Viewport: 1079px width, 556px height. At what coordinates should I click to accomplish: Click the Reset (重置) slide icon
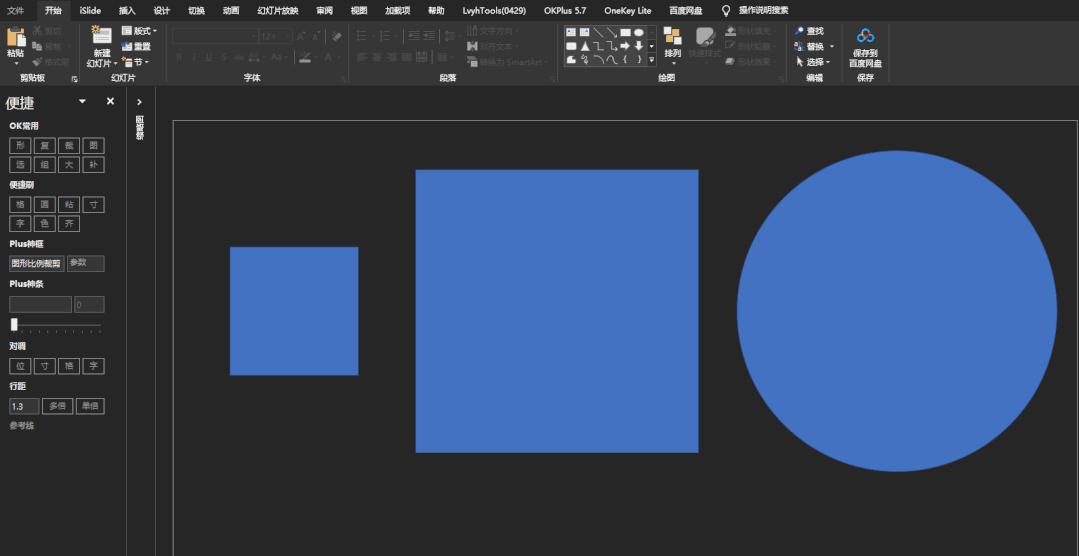click(127, 46)
